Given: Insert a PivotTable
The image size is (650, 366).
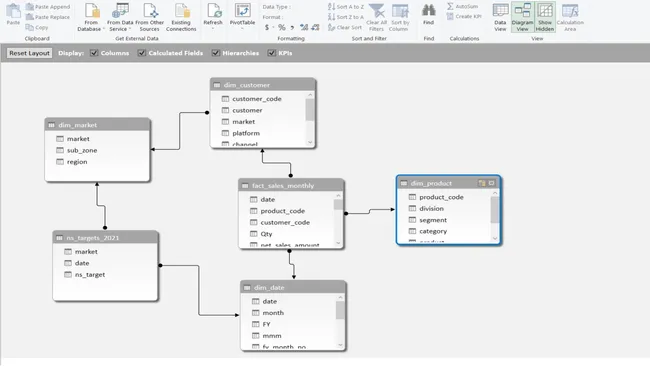Looking at the screenshot, I should pos(243,16).
